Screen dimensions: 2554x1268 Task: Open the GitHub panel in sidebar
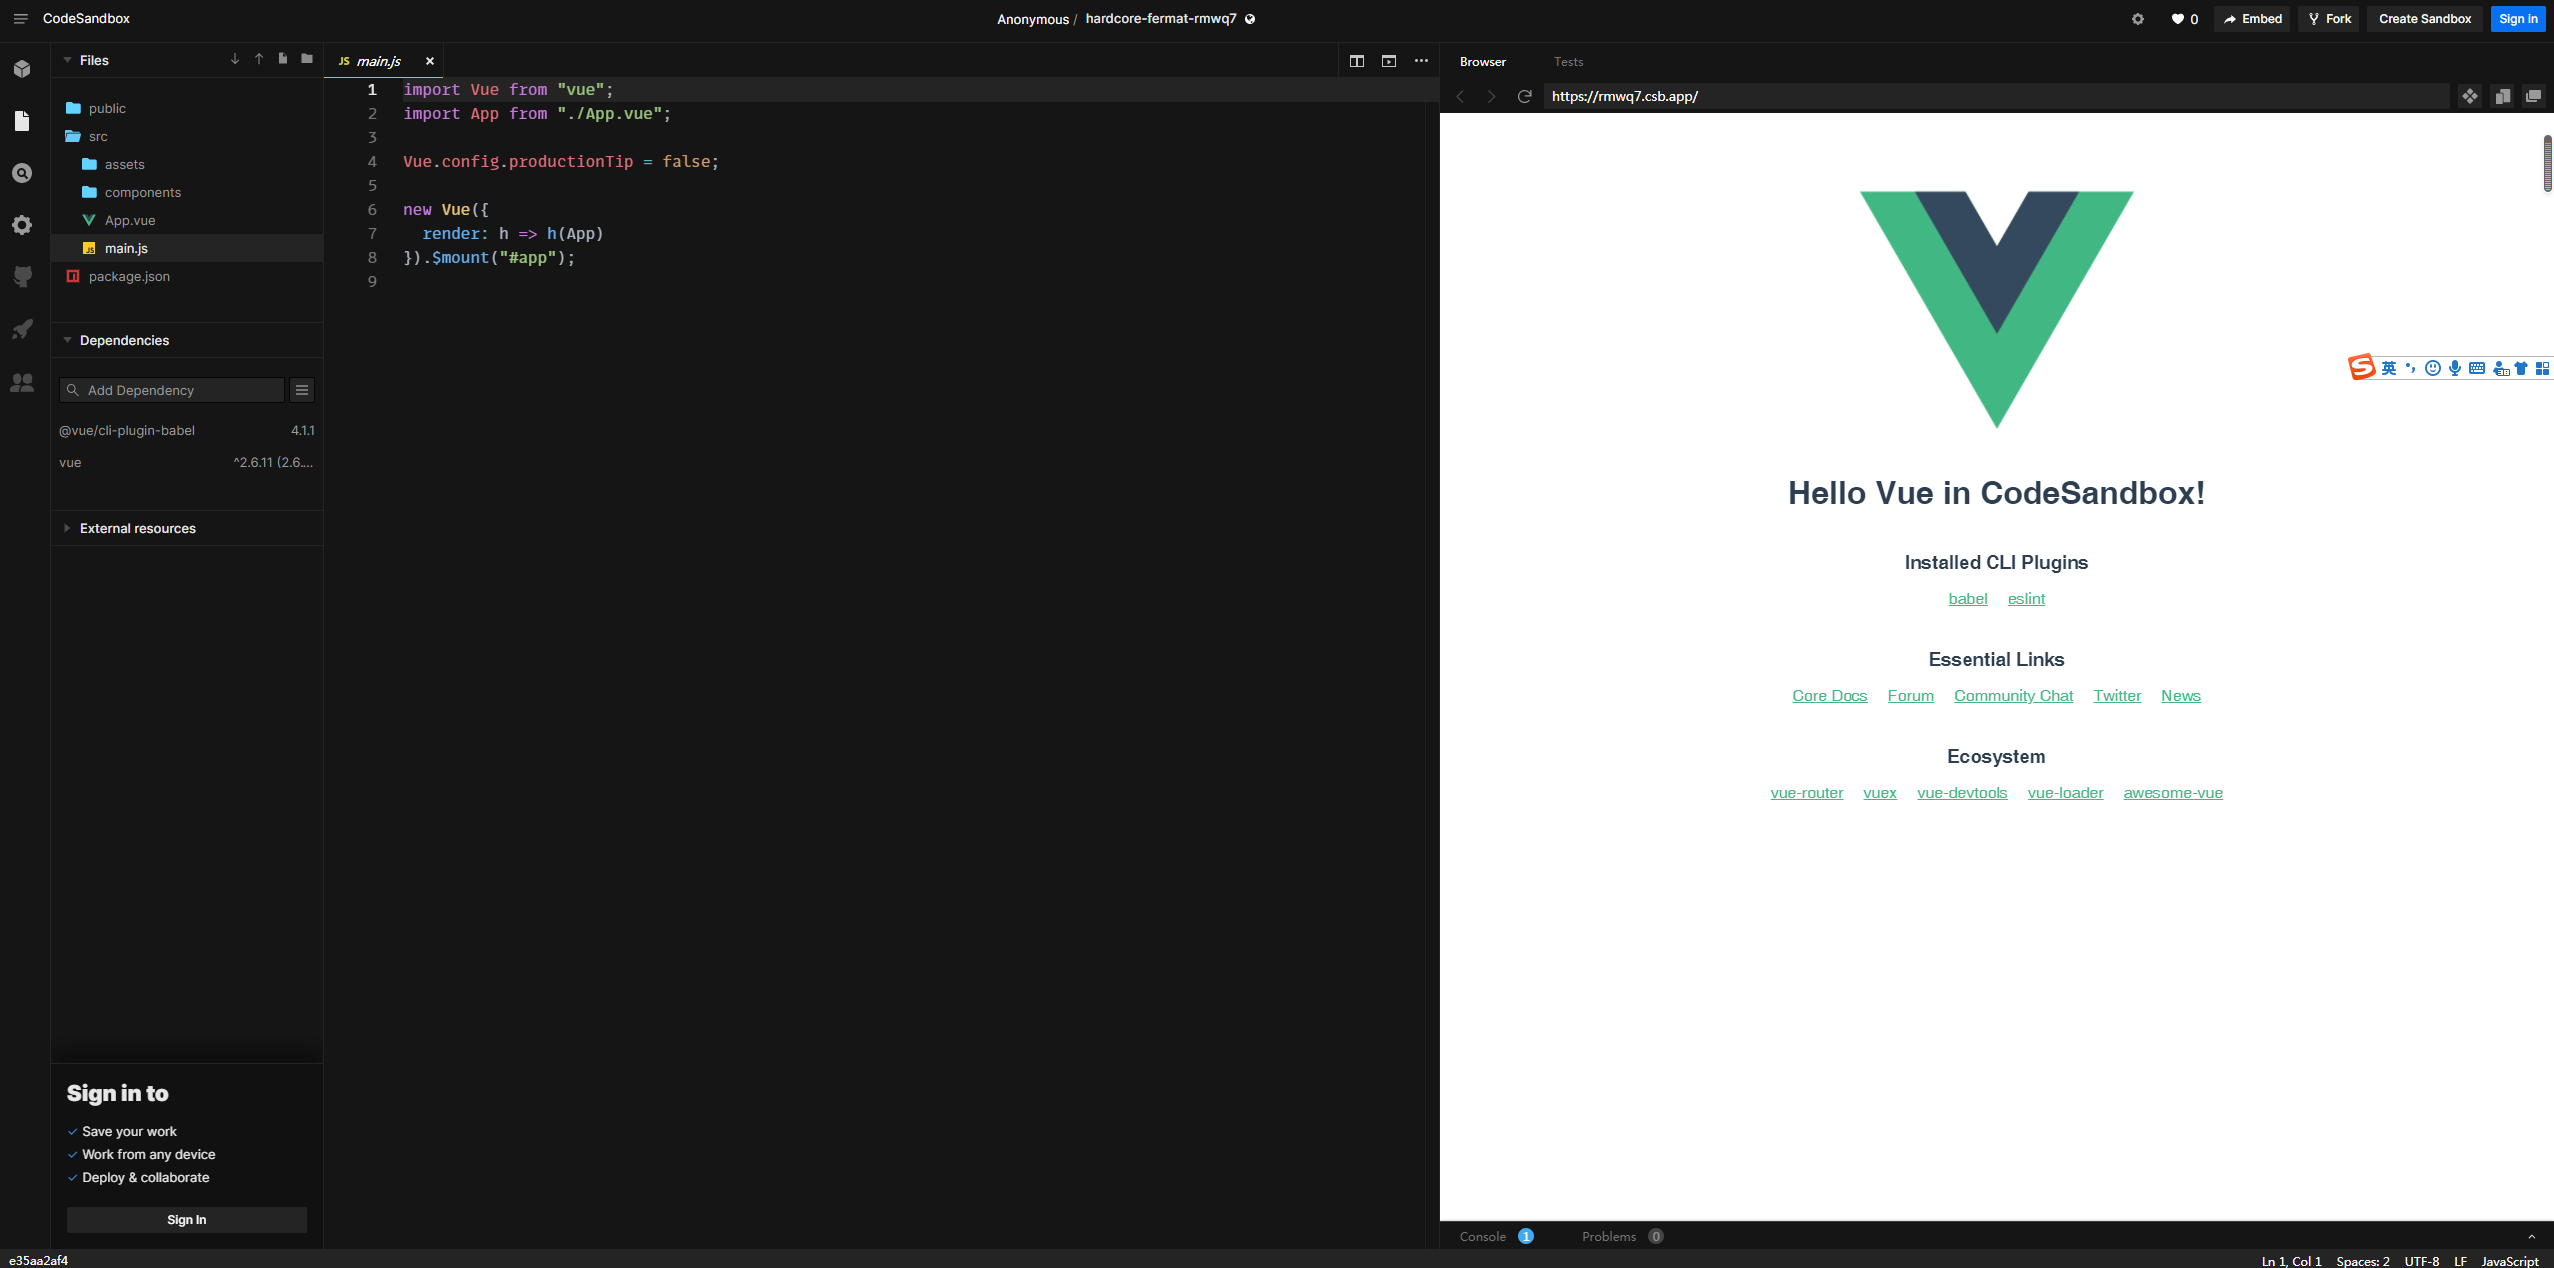click(22, 277)
